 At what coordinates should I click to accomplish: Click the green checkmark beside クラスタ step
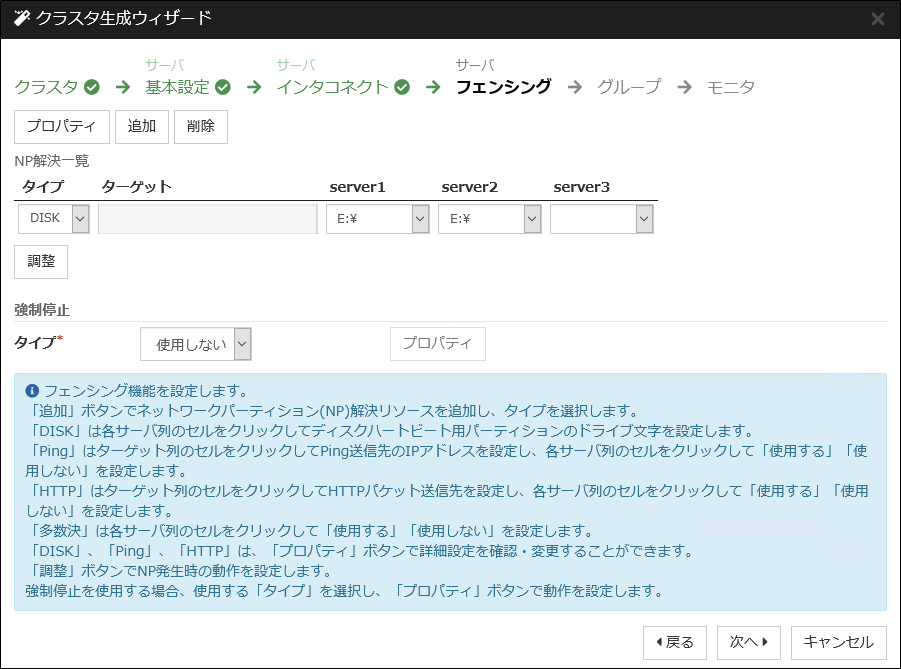(90, 87)
